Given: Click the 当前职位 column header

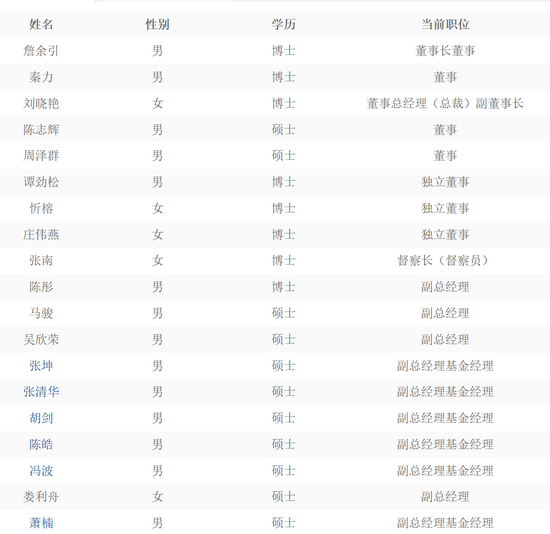Looking at the screenshot, I should 445,24.
